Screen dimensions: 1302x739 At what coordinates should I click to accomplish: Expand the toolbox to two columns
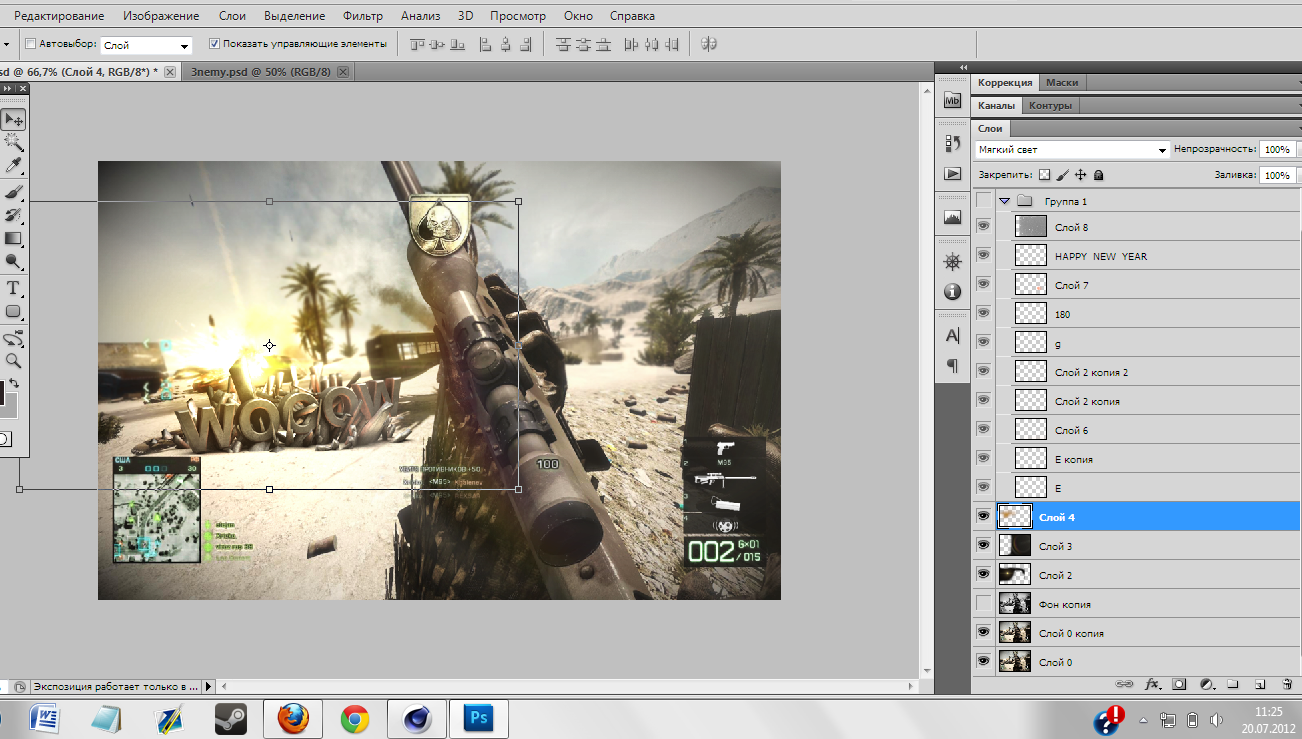click(8, 89)
